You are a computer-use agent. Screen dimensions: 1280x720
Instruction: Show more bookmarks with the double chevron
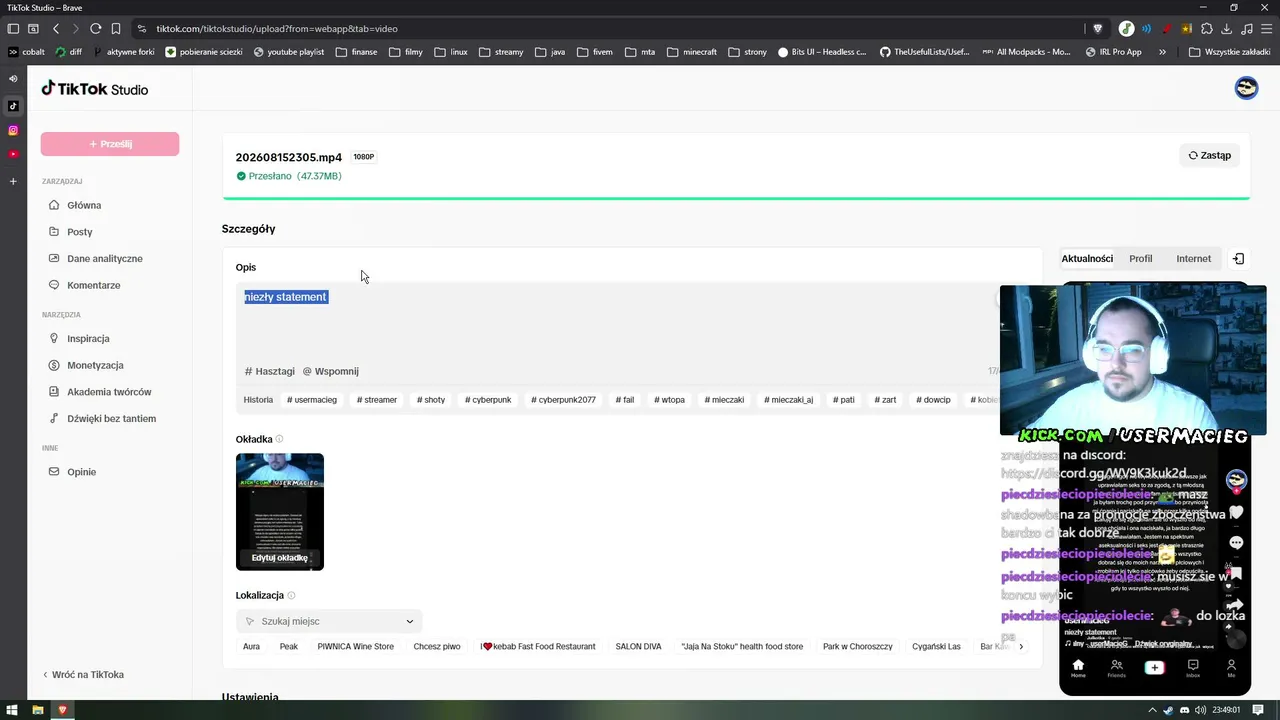[x=1162, y=52]
